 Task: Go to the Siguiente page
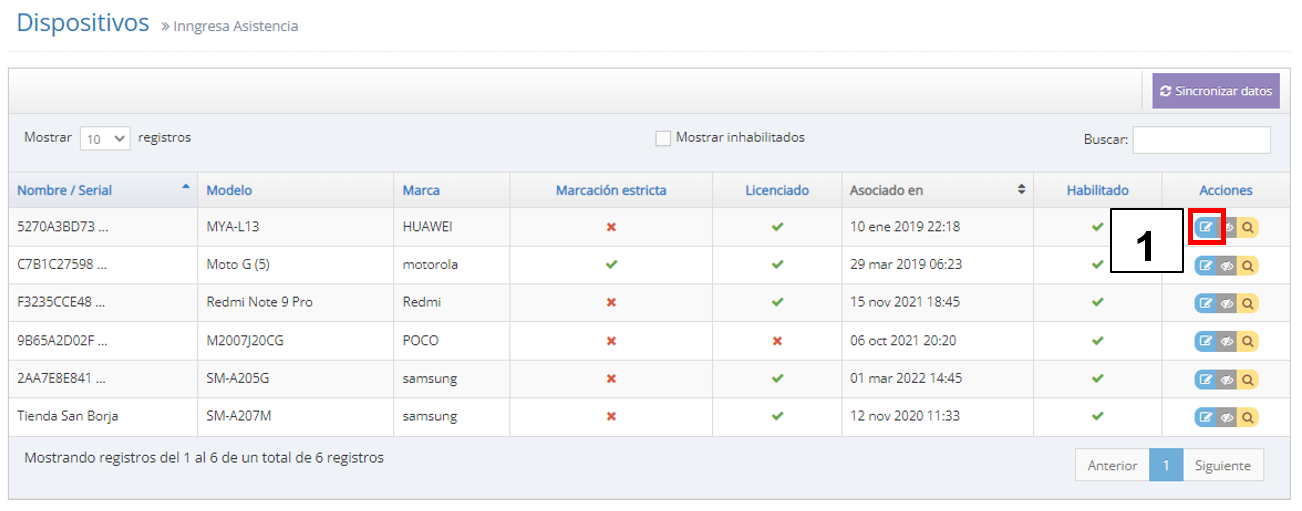(1222, 465)
